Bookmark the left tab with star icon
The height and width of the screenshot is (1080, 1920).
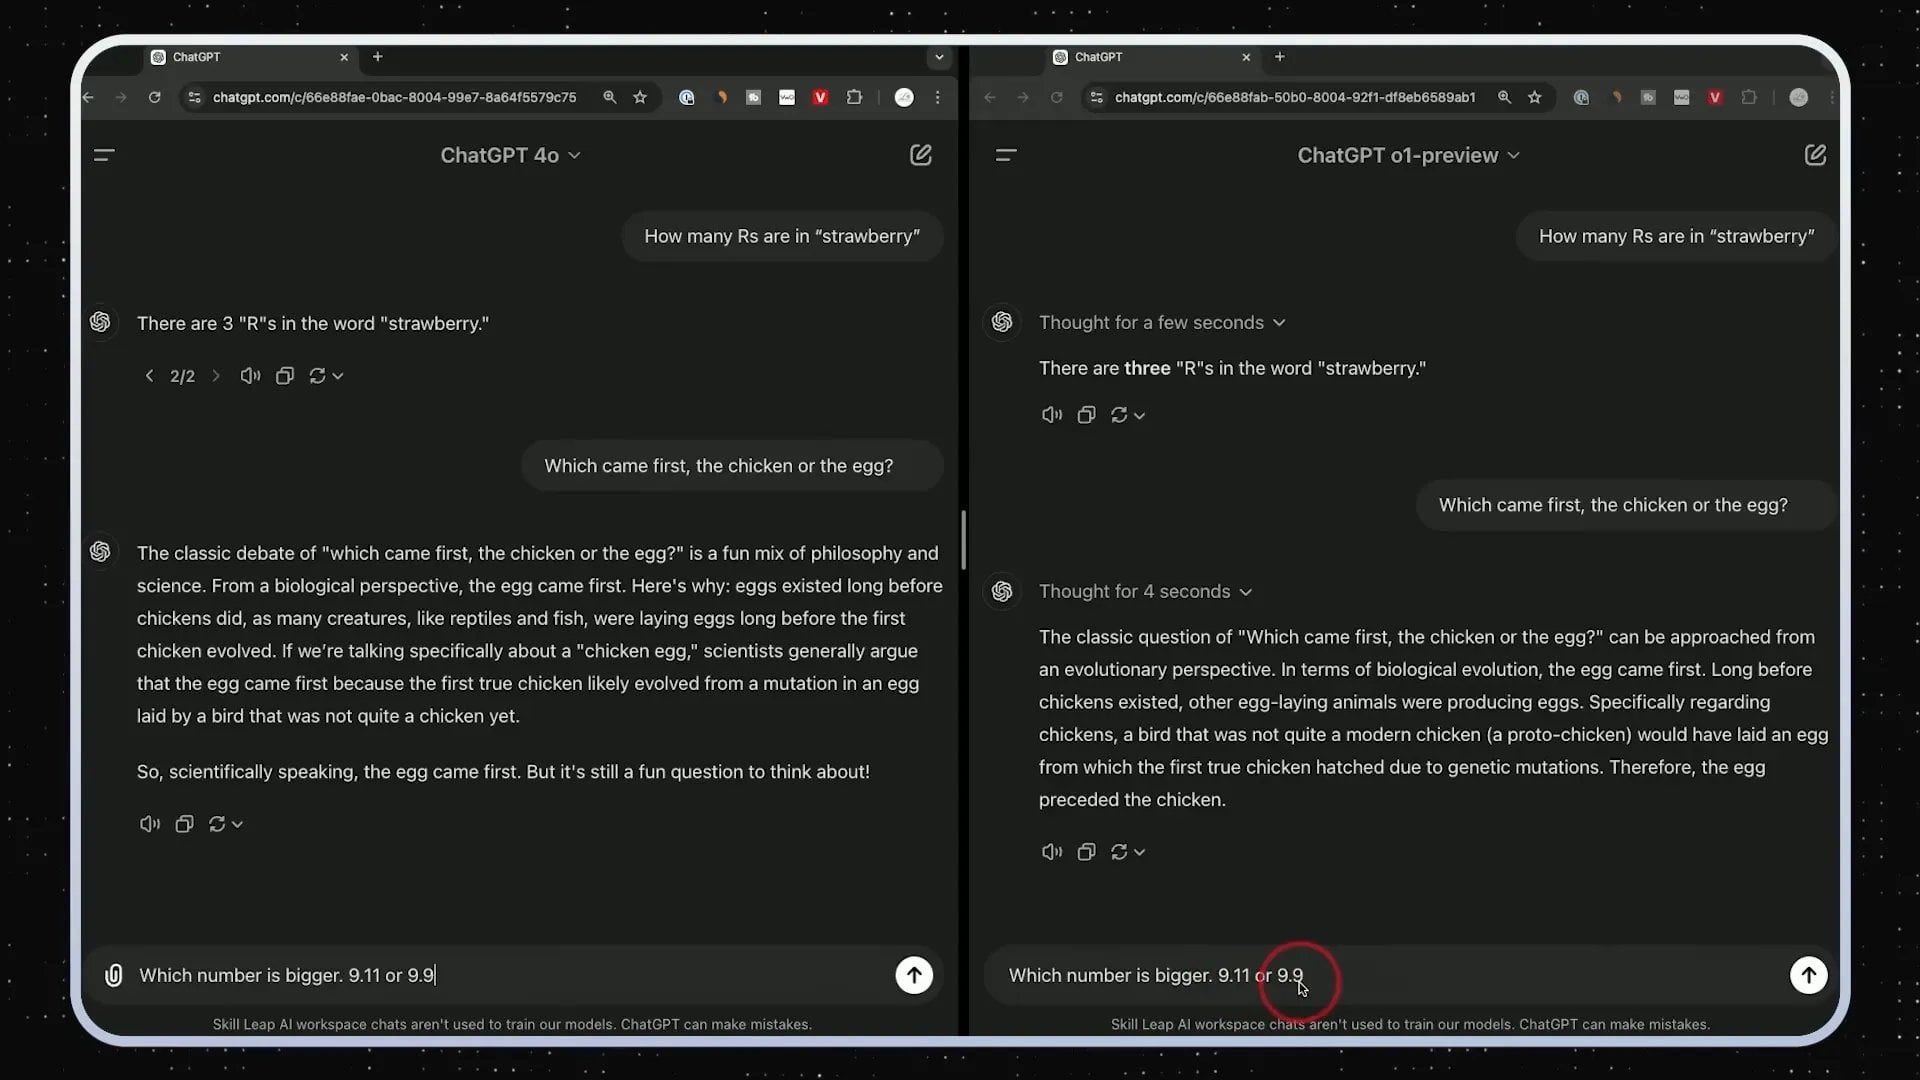tap(640, 97)
